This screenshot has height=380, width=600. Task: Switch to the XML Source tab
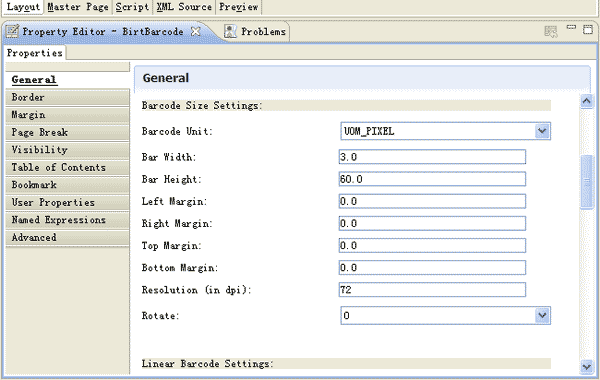[x=184, y=7]
